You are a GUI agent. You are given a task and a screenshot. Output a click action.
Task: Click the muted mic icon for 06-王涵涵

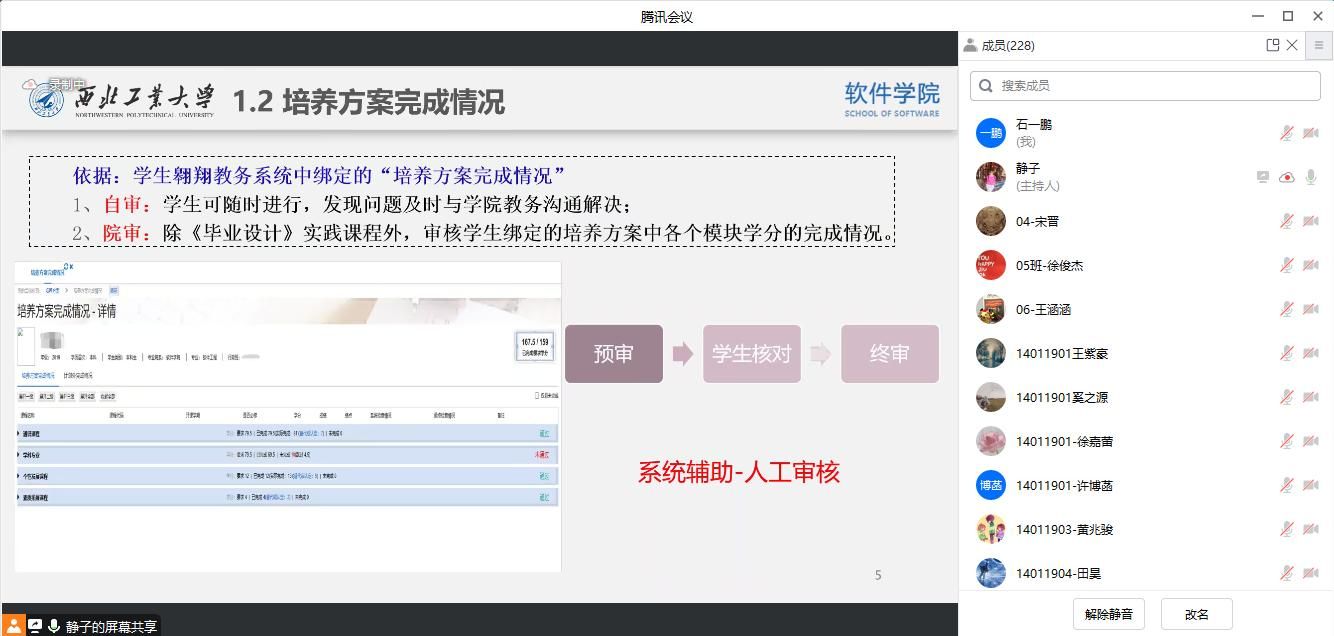[1287, 309]
